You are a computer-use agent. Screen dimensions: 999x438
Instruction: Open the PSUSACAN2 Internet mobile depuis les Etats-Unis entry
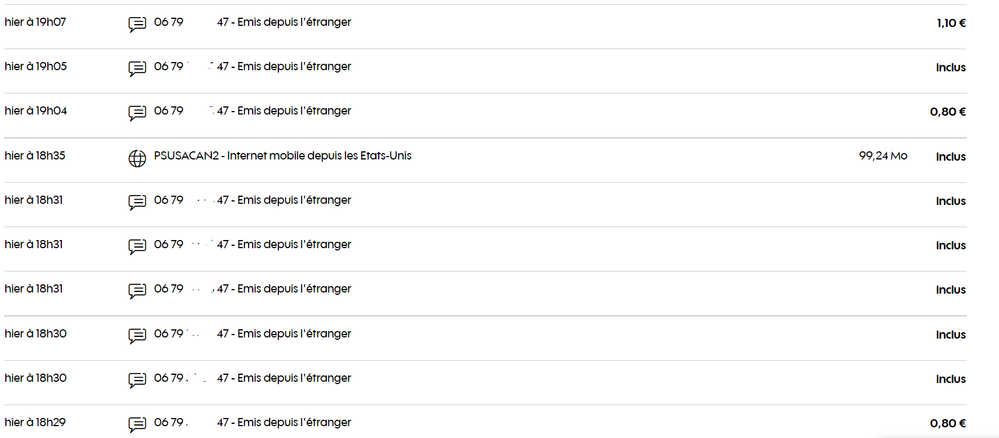pyautogui.click(x=283, y=156)
